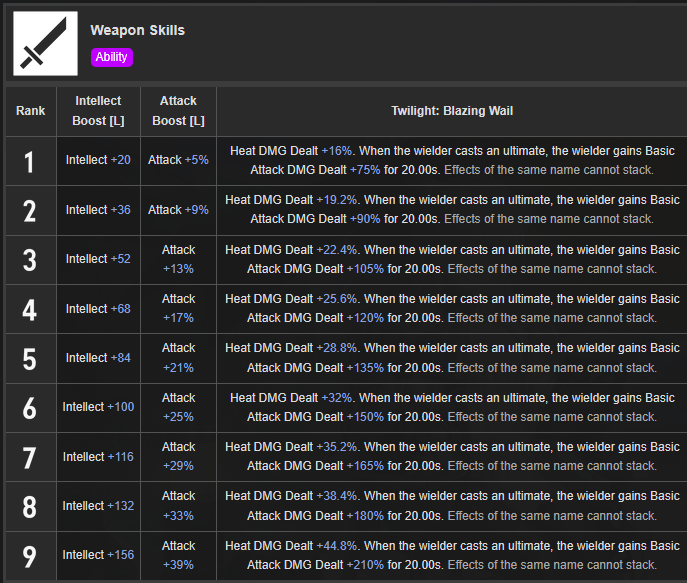Click the Rank column header
687x583 pixels.
[x=31, y=111]
